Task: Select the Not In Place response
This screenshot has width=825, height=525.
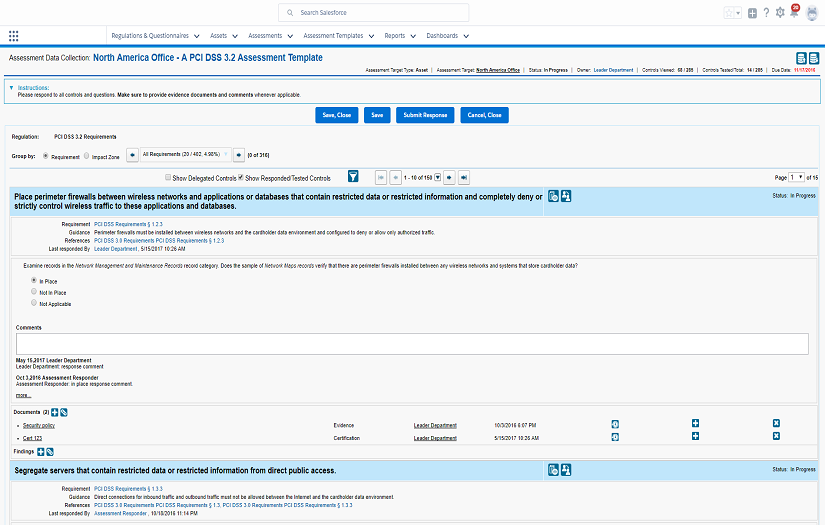Action: click(x=34, y=291)
